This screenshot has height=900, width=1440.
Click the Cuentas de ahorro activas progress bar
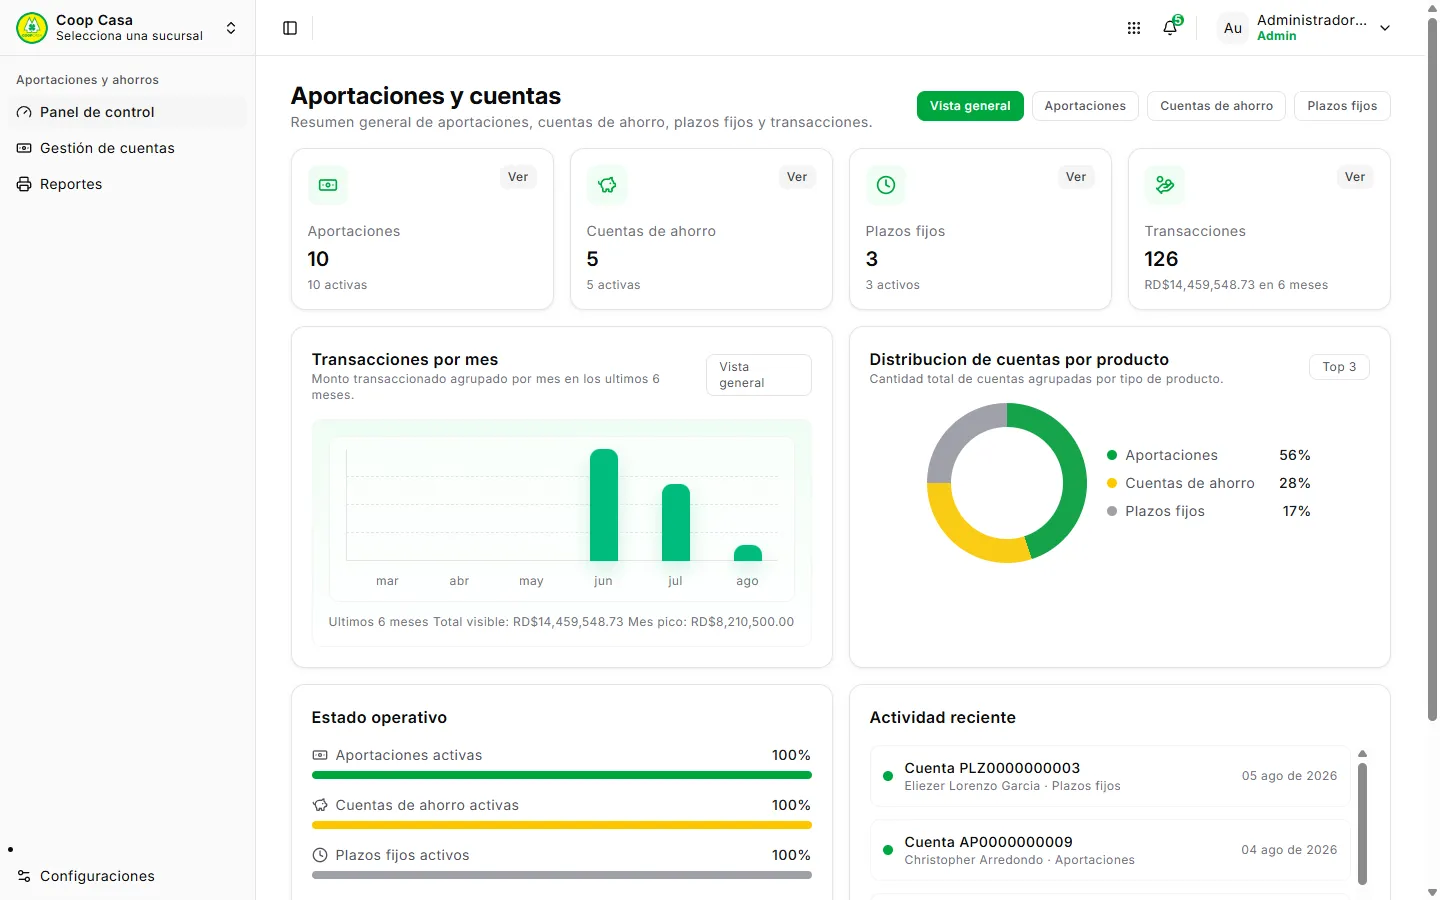click(x=562, y=825)
